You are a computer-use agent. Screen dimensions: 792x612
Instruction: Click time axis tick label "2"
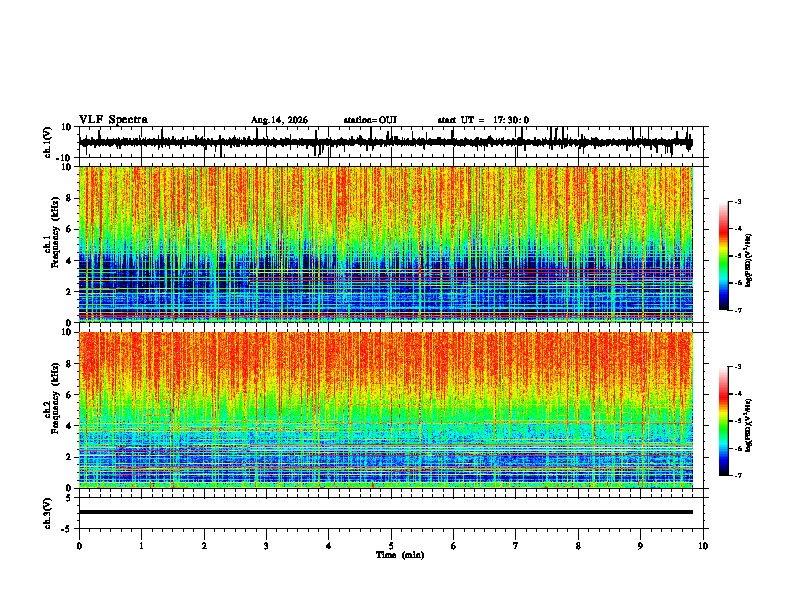pyautogui.click(x=204, y=546)
